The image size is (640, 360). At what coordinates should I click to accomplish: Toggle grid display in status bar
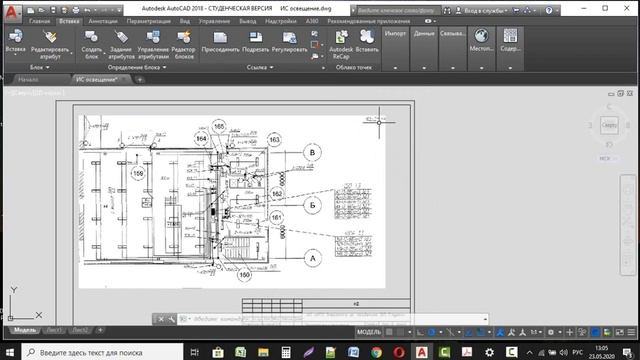coord(389,332)
